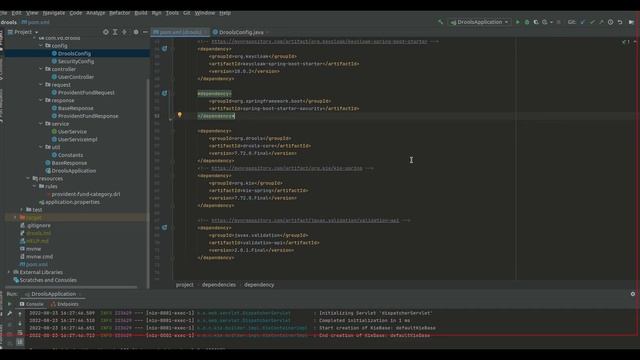Viewport: 640px width, 360px height.
Task: Click Run with Coverage icon
Action: [x=536, y=22]
